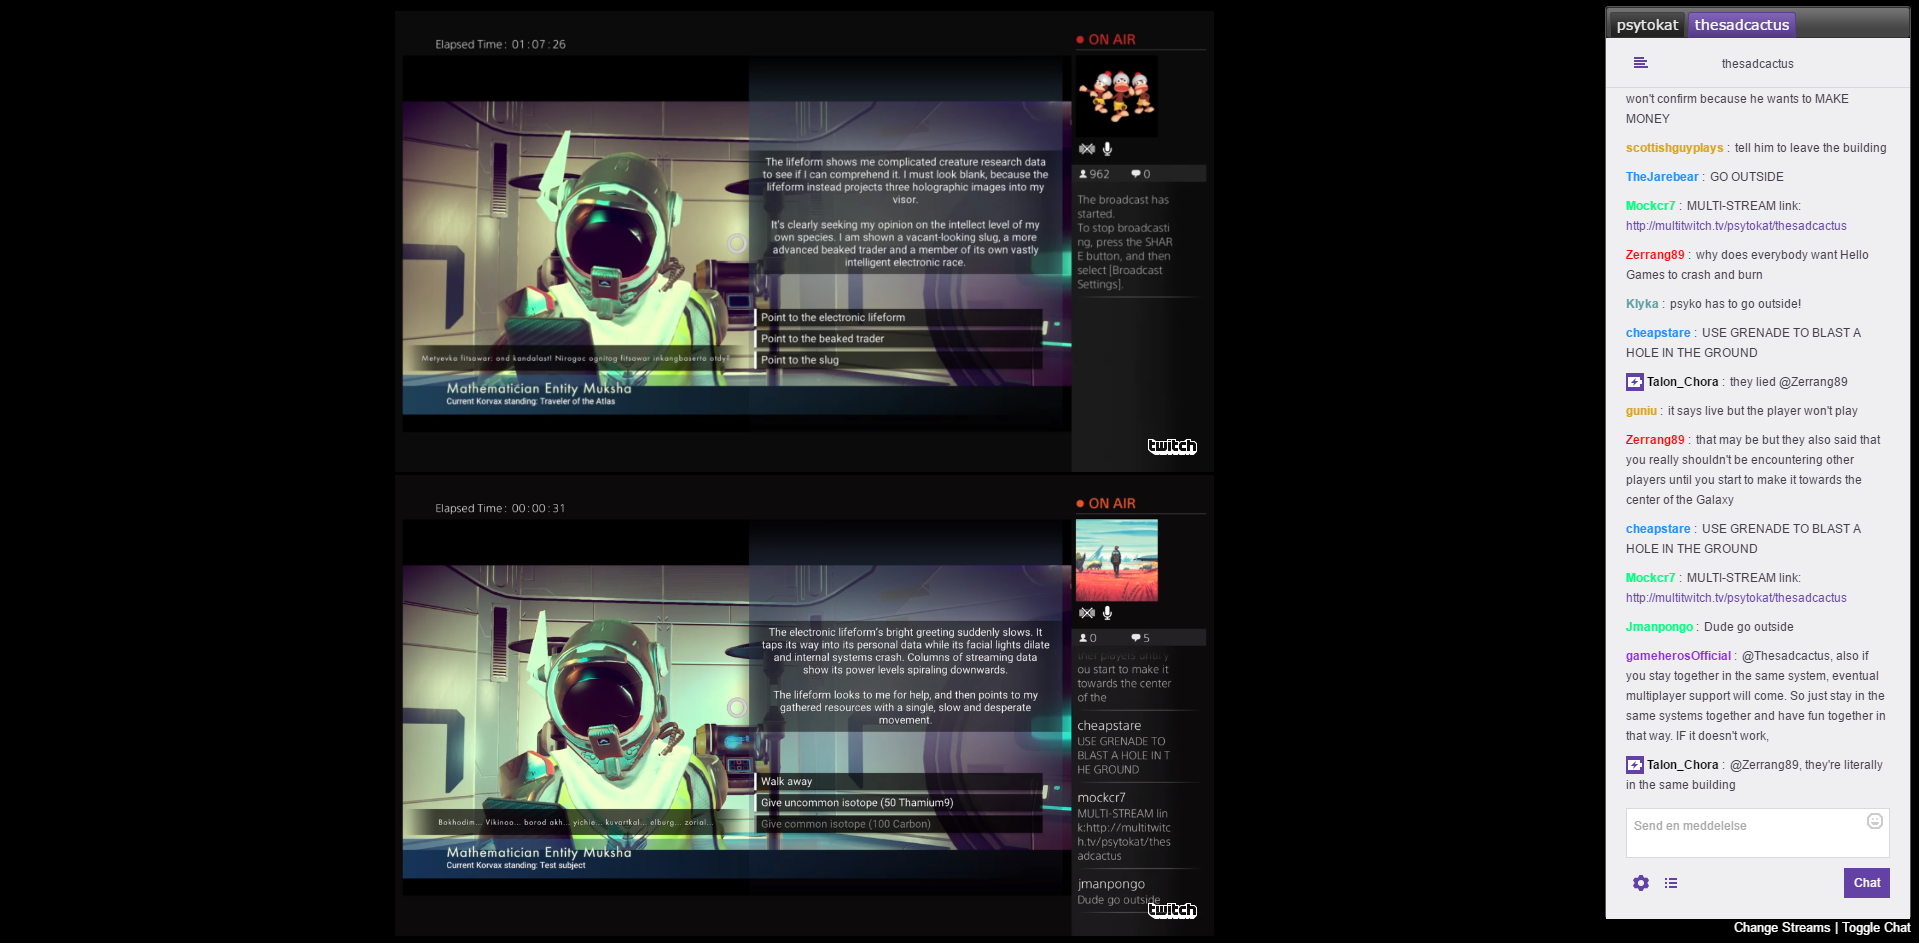Click microphone icon on bottom stream
The height and width of the screenshot is (943, 1919).
pyautogui.click(x=1107, y=613)
